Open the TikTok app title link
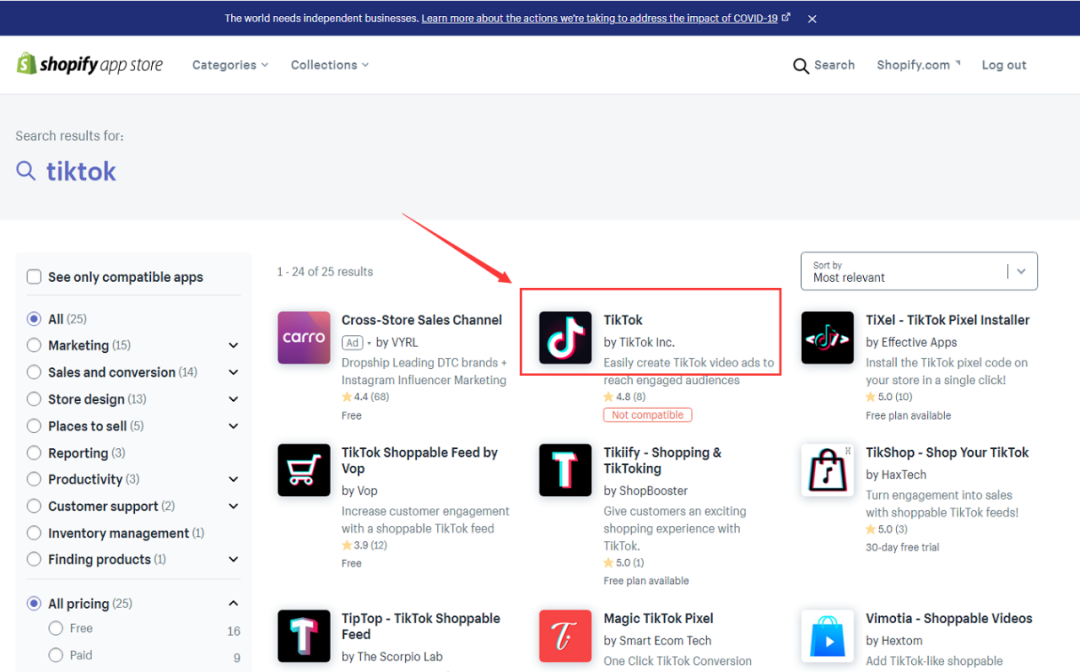 point(623,319)
